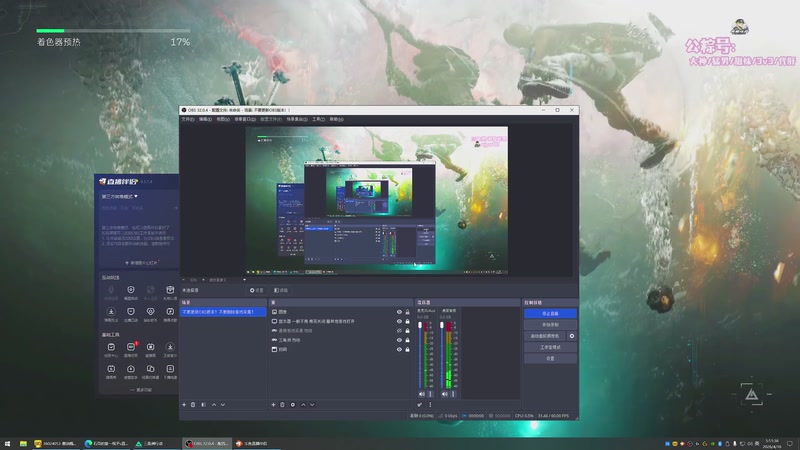Click the zoom-in plus below the preview
Viewport: 800px width, 450px height.
click(x=203, y=280)
